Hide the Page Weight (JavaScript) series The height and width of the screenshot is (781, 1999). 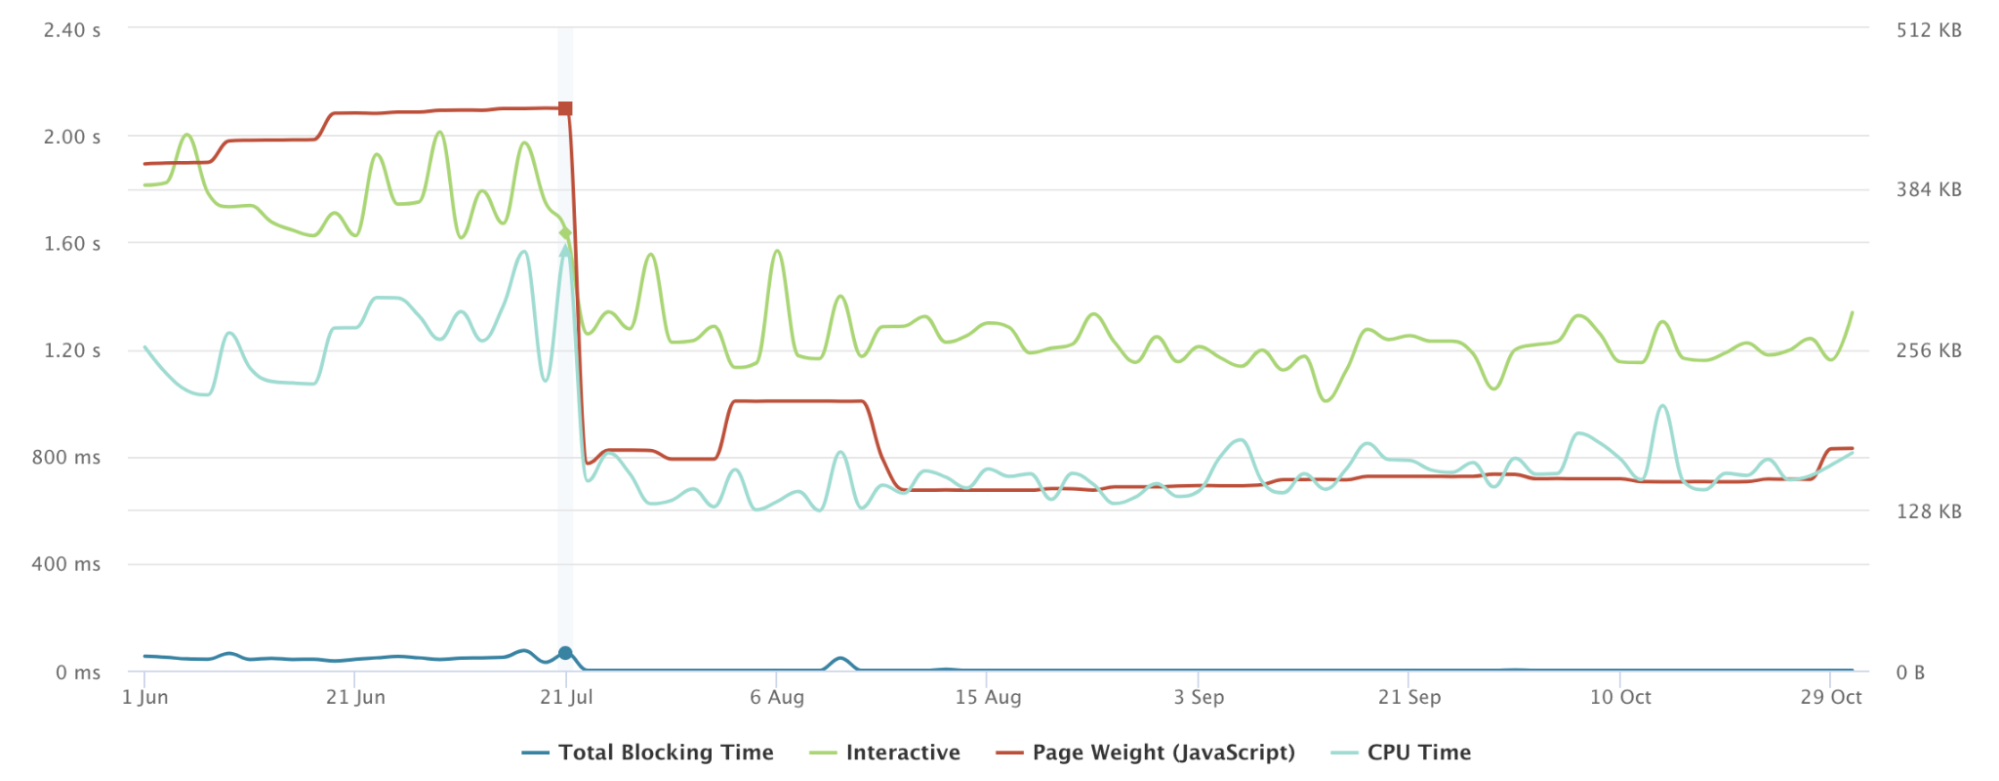click(x=1146, y=752)
